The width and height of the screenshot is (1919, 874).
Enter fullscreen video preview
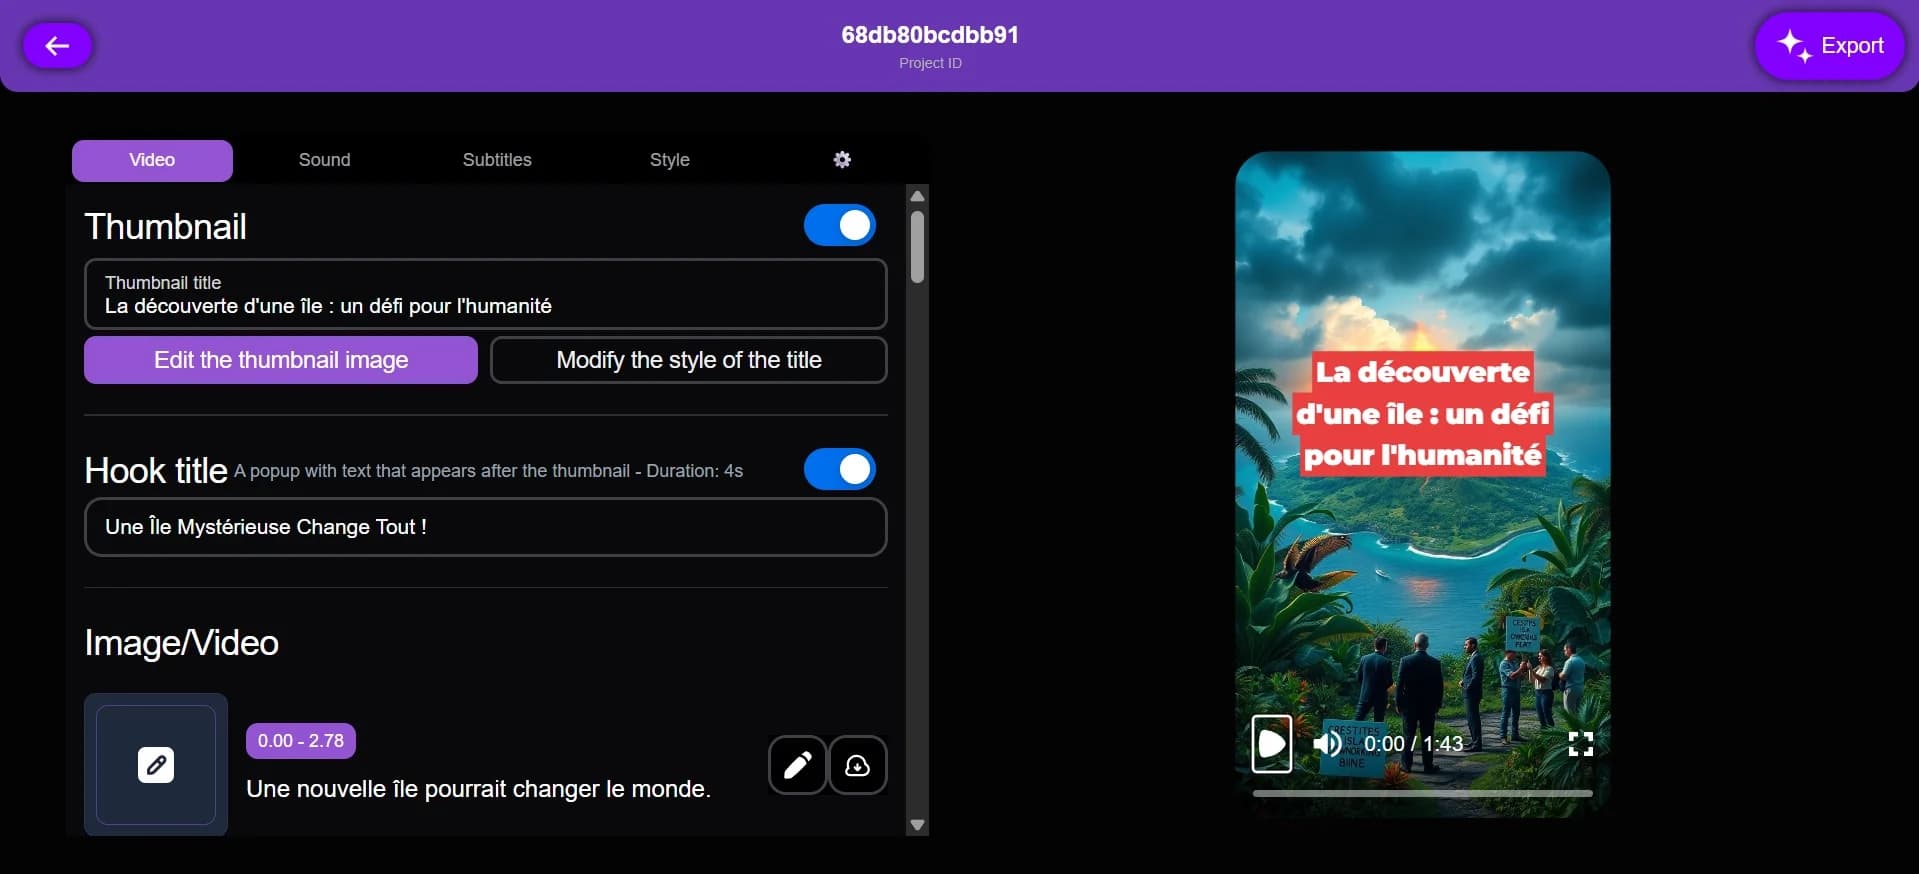(1580, 744)
